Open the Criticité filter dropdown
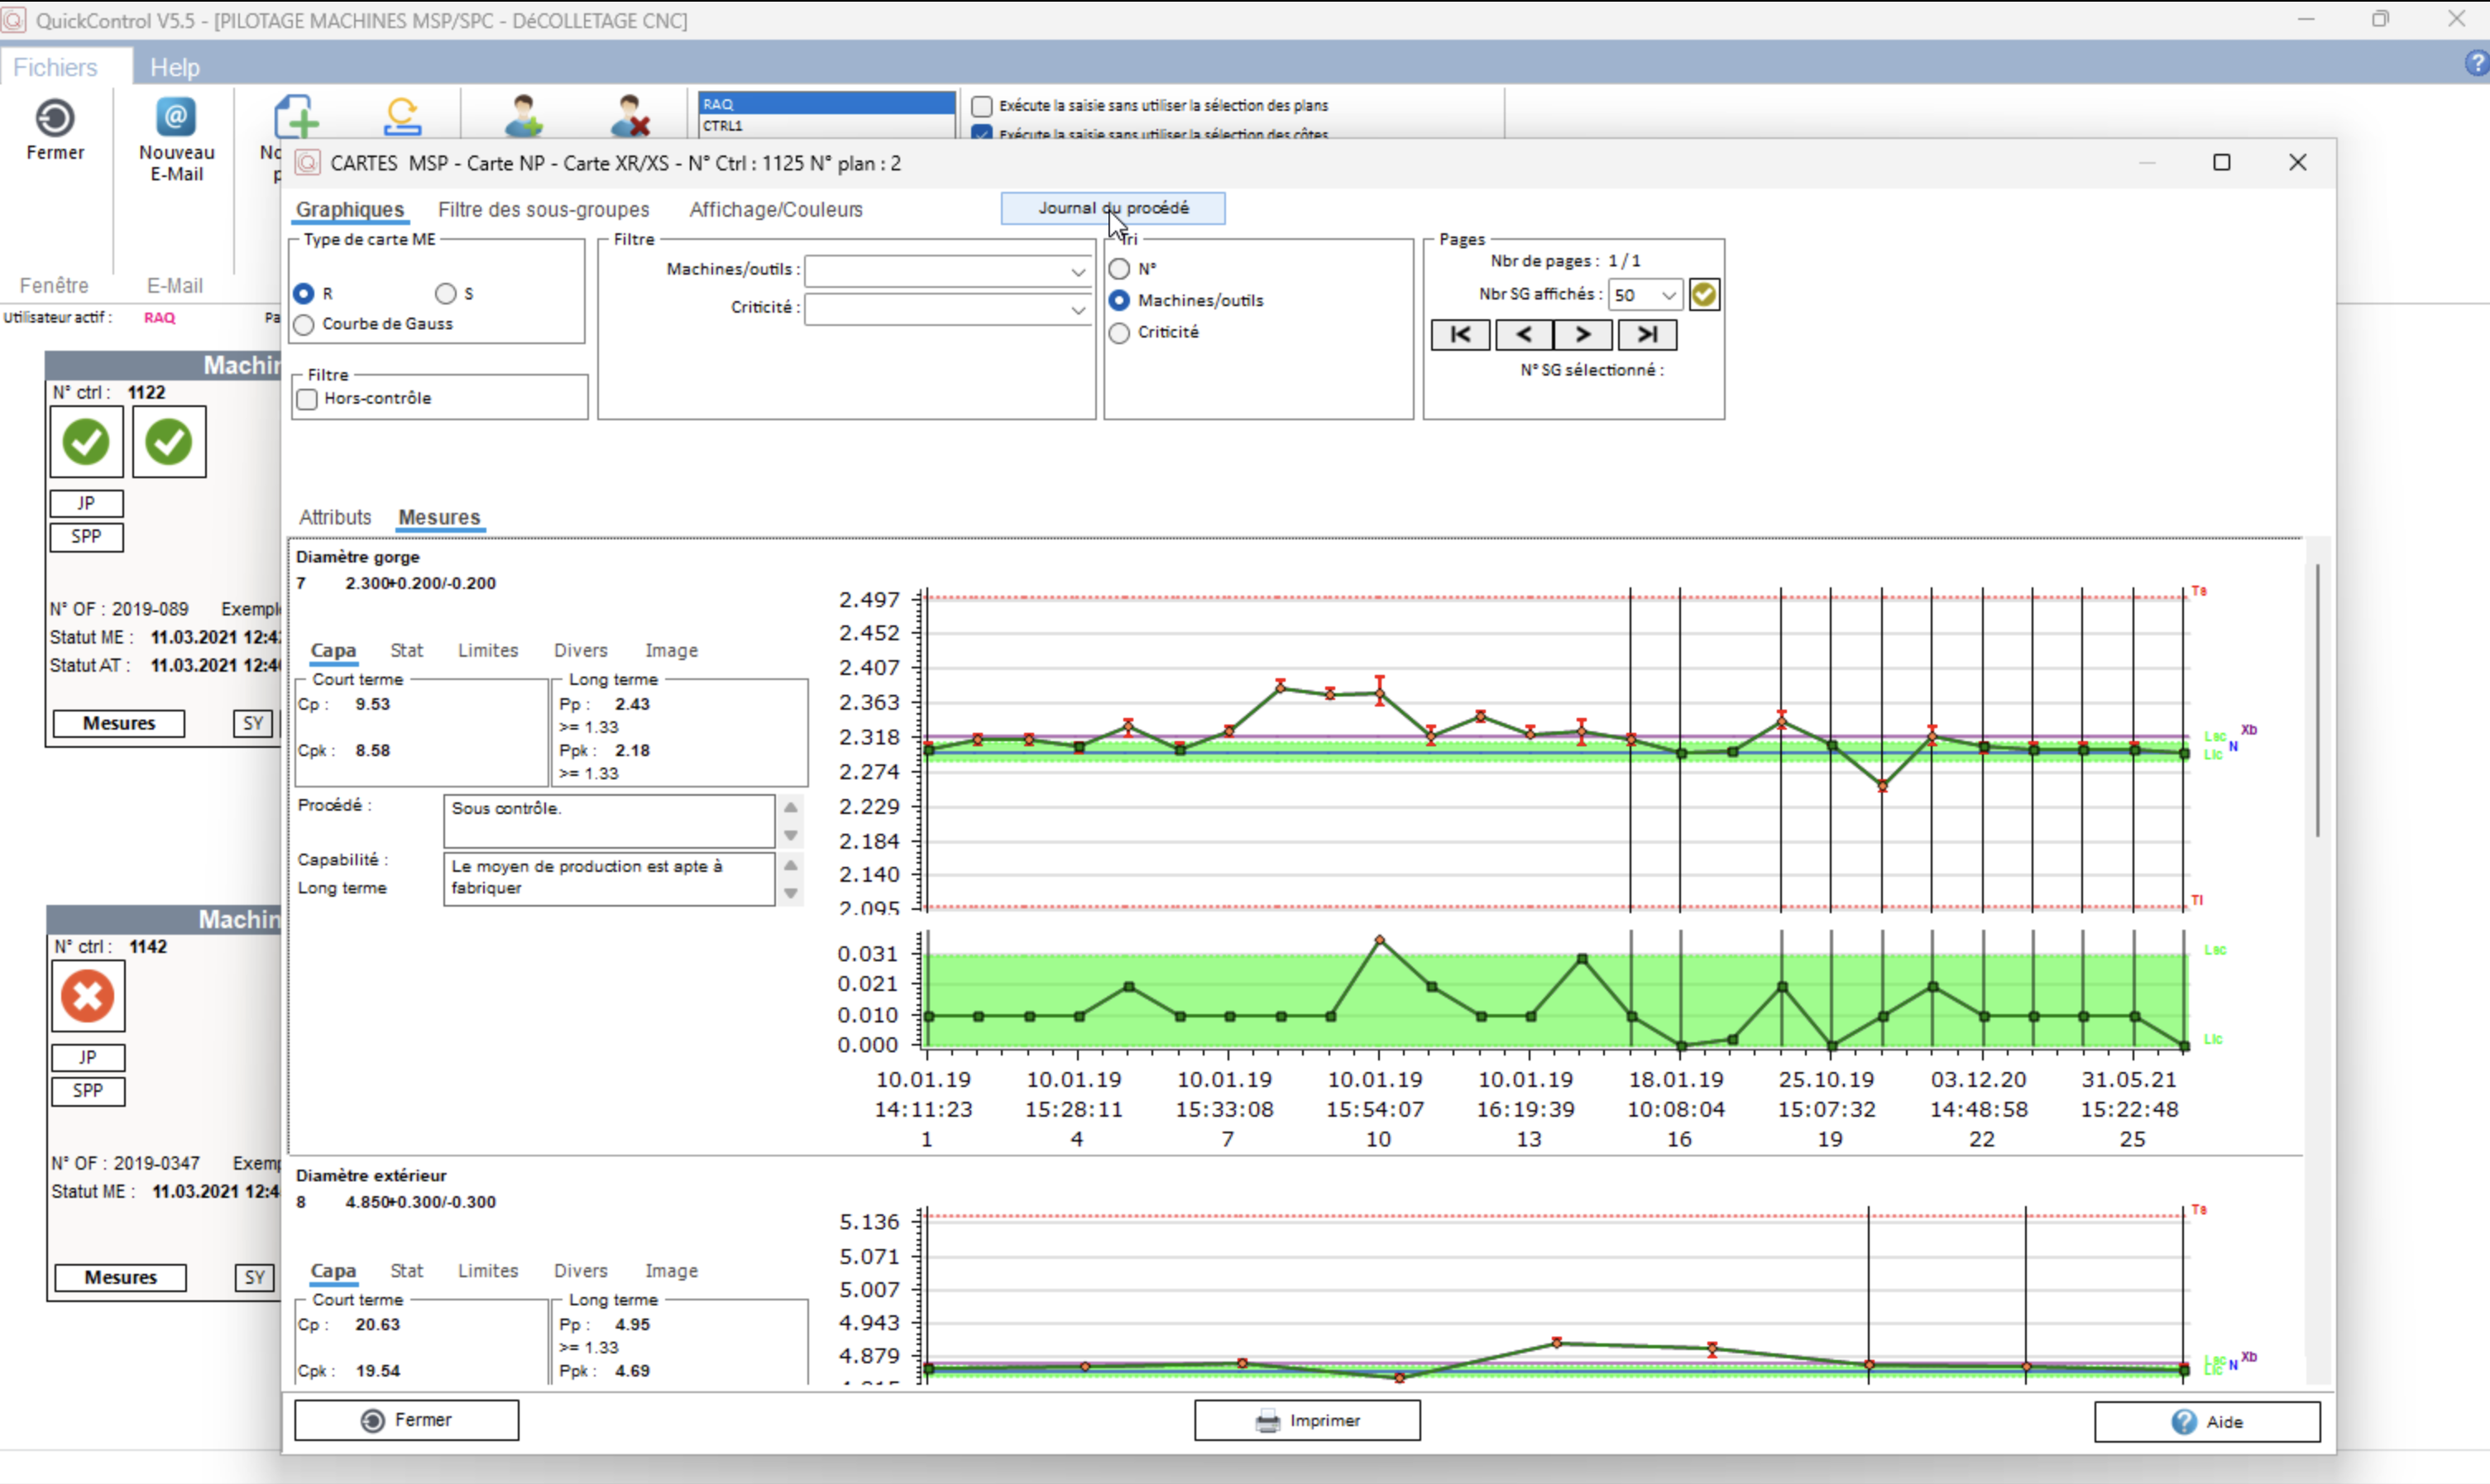The width and height of the screenshot is (2490, 1484). 1077,309
